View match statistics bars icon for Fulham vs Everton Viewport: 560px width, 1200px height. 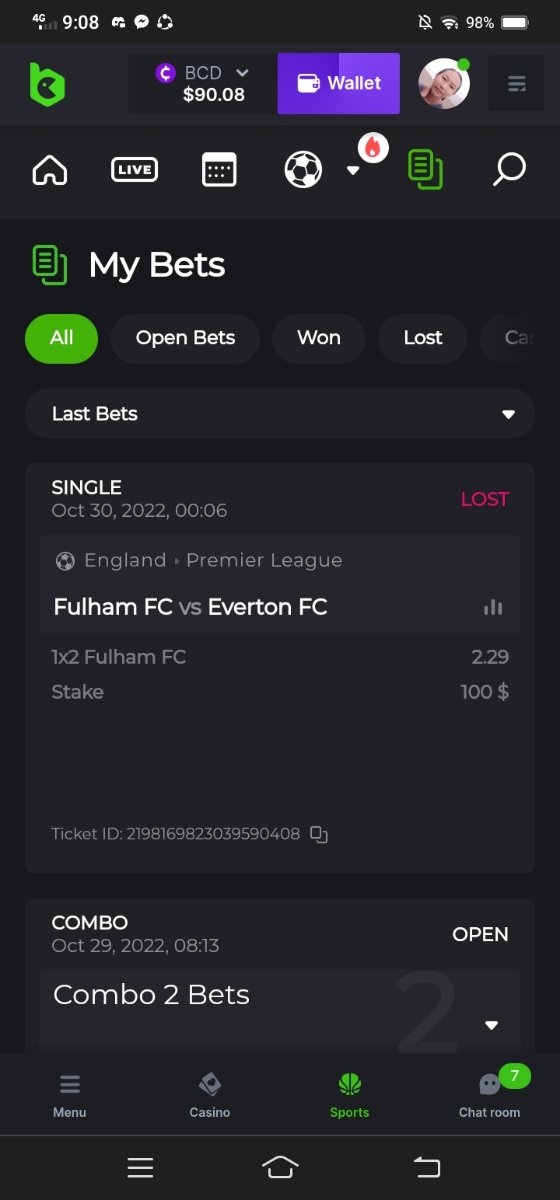tap(493, 607)
